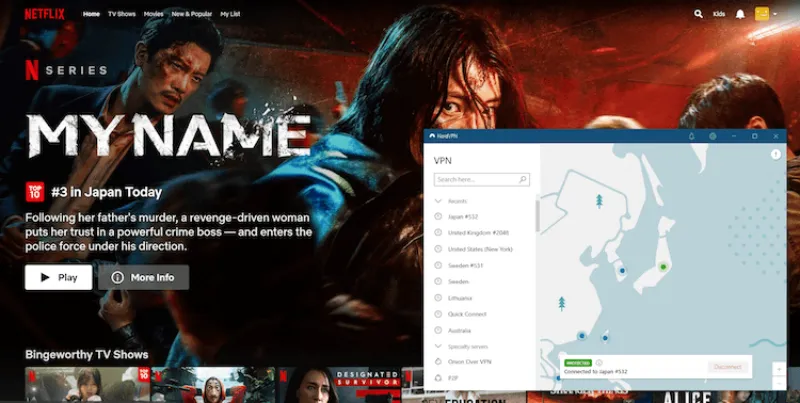Click the onion icon beside Onion Over VPN
Image resolution: width=800 pixels, height=403 pixels.
pyautogui.click(x=438, y=362)
